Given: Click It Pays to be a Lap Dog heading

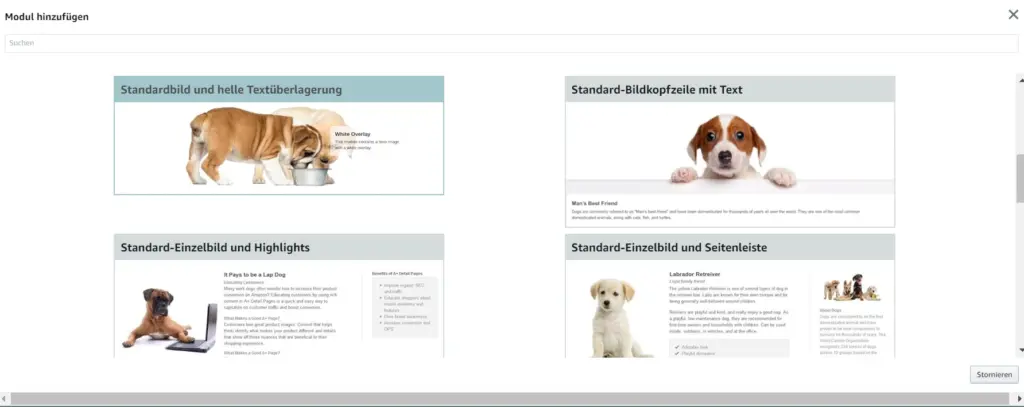Looking at the screenshot, I should coord(255,275).
